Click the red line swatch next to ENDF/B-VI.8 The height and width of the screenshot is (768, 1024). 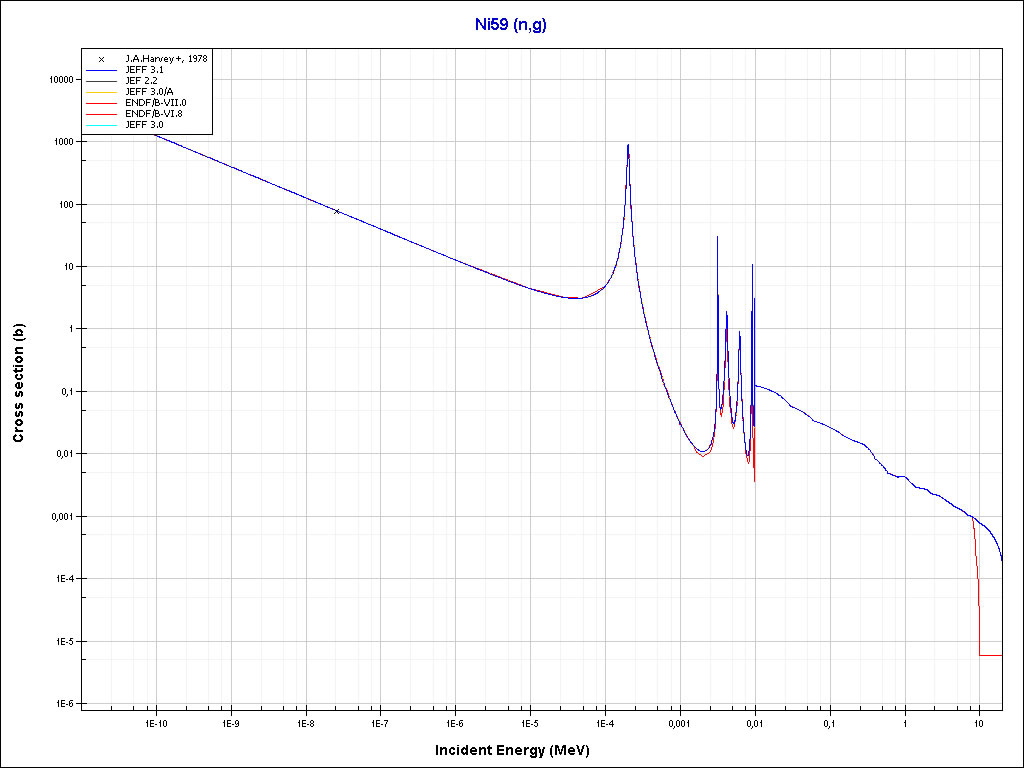[x=101, y=114]
